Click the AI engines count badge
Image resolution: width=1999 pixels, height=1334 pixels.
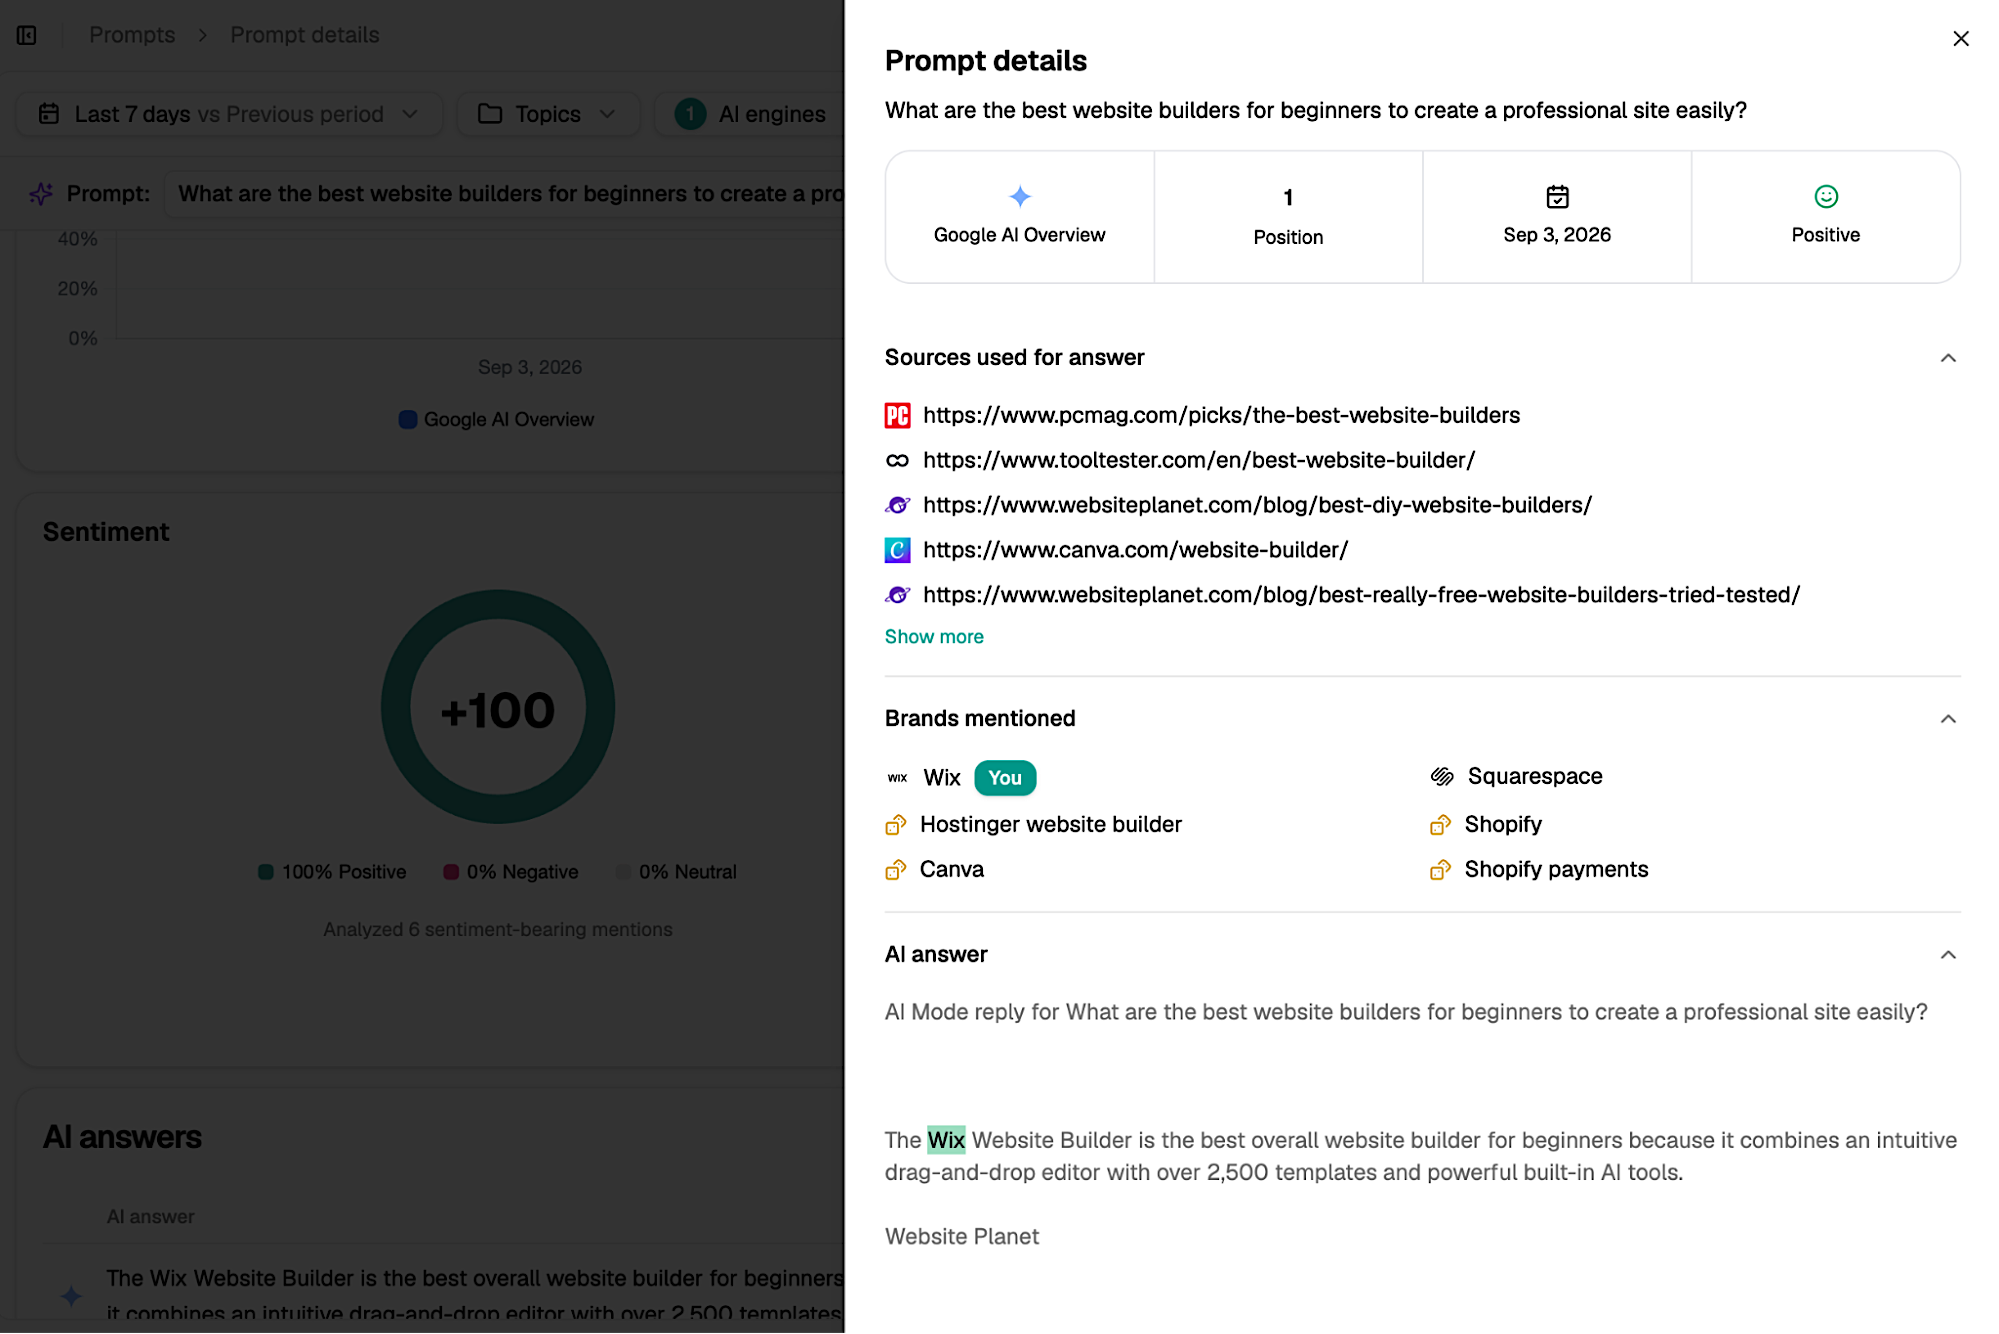click(x=690, y=114)
